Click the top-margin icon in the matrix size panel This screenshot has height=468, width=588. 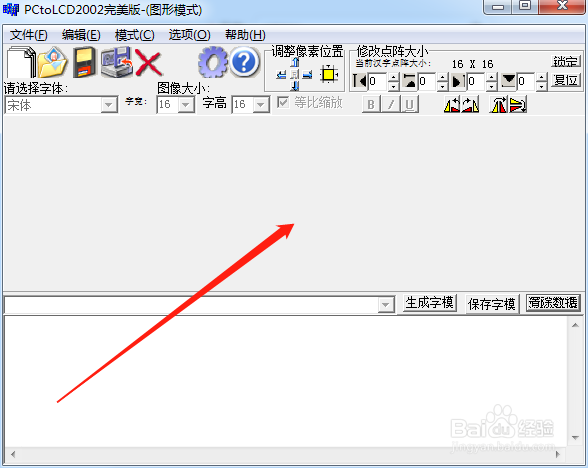[x=410, y=81]
